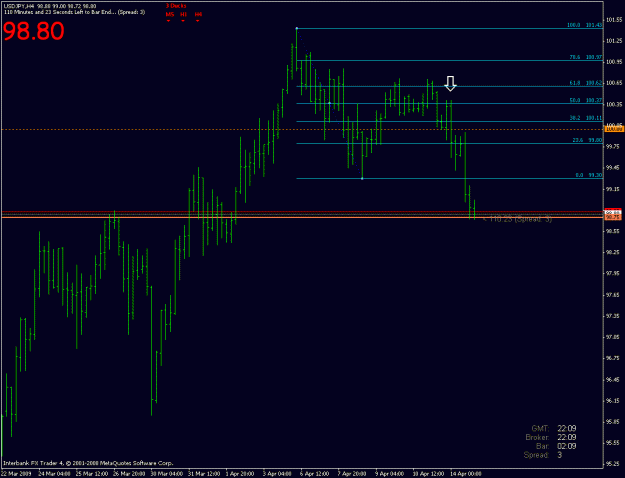Image resolution: width=625 pixels, height=478 pixels.
Task: Click the 96.75 price axis label
Action: click(614, 358)
